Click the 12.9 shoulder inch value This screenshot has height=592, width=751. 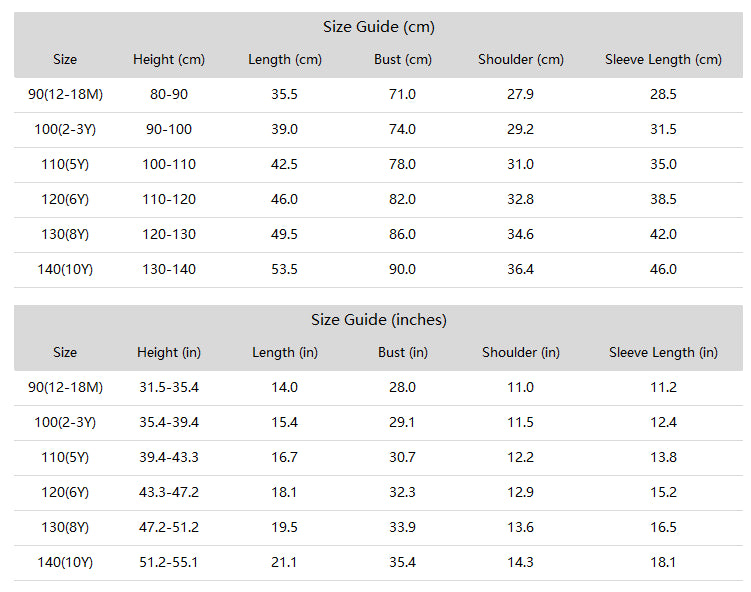pos(521,492)
